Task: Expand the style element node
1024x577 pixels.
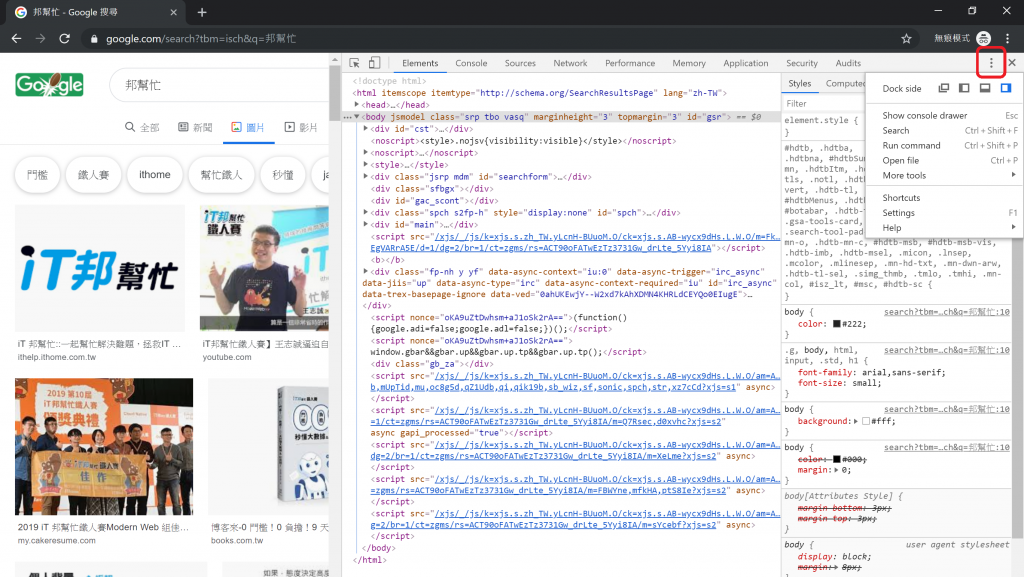Action: click(366, 164)
